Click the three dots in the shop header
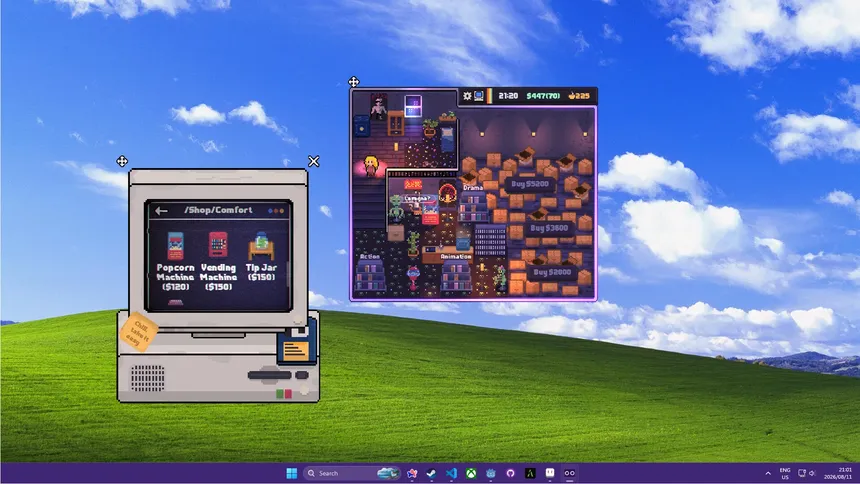Image resolution: width=860 pixels, height=484 pixels. 276,211
